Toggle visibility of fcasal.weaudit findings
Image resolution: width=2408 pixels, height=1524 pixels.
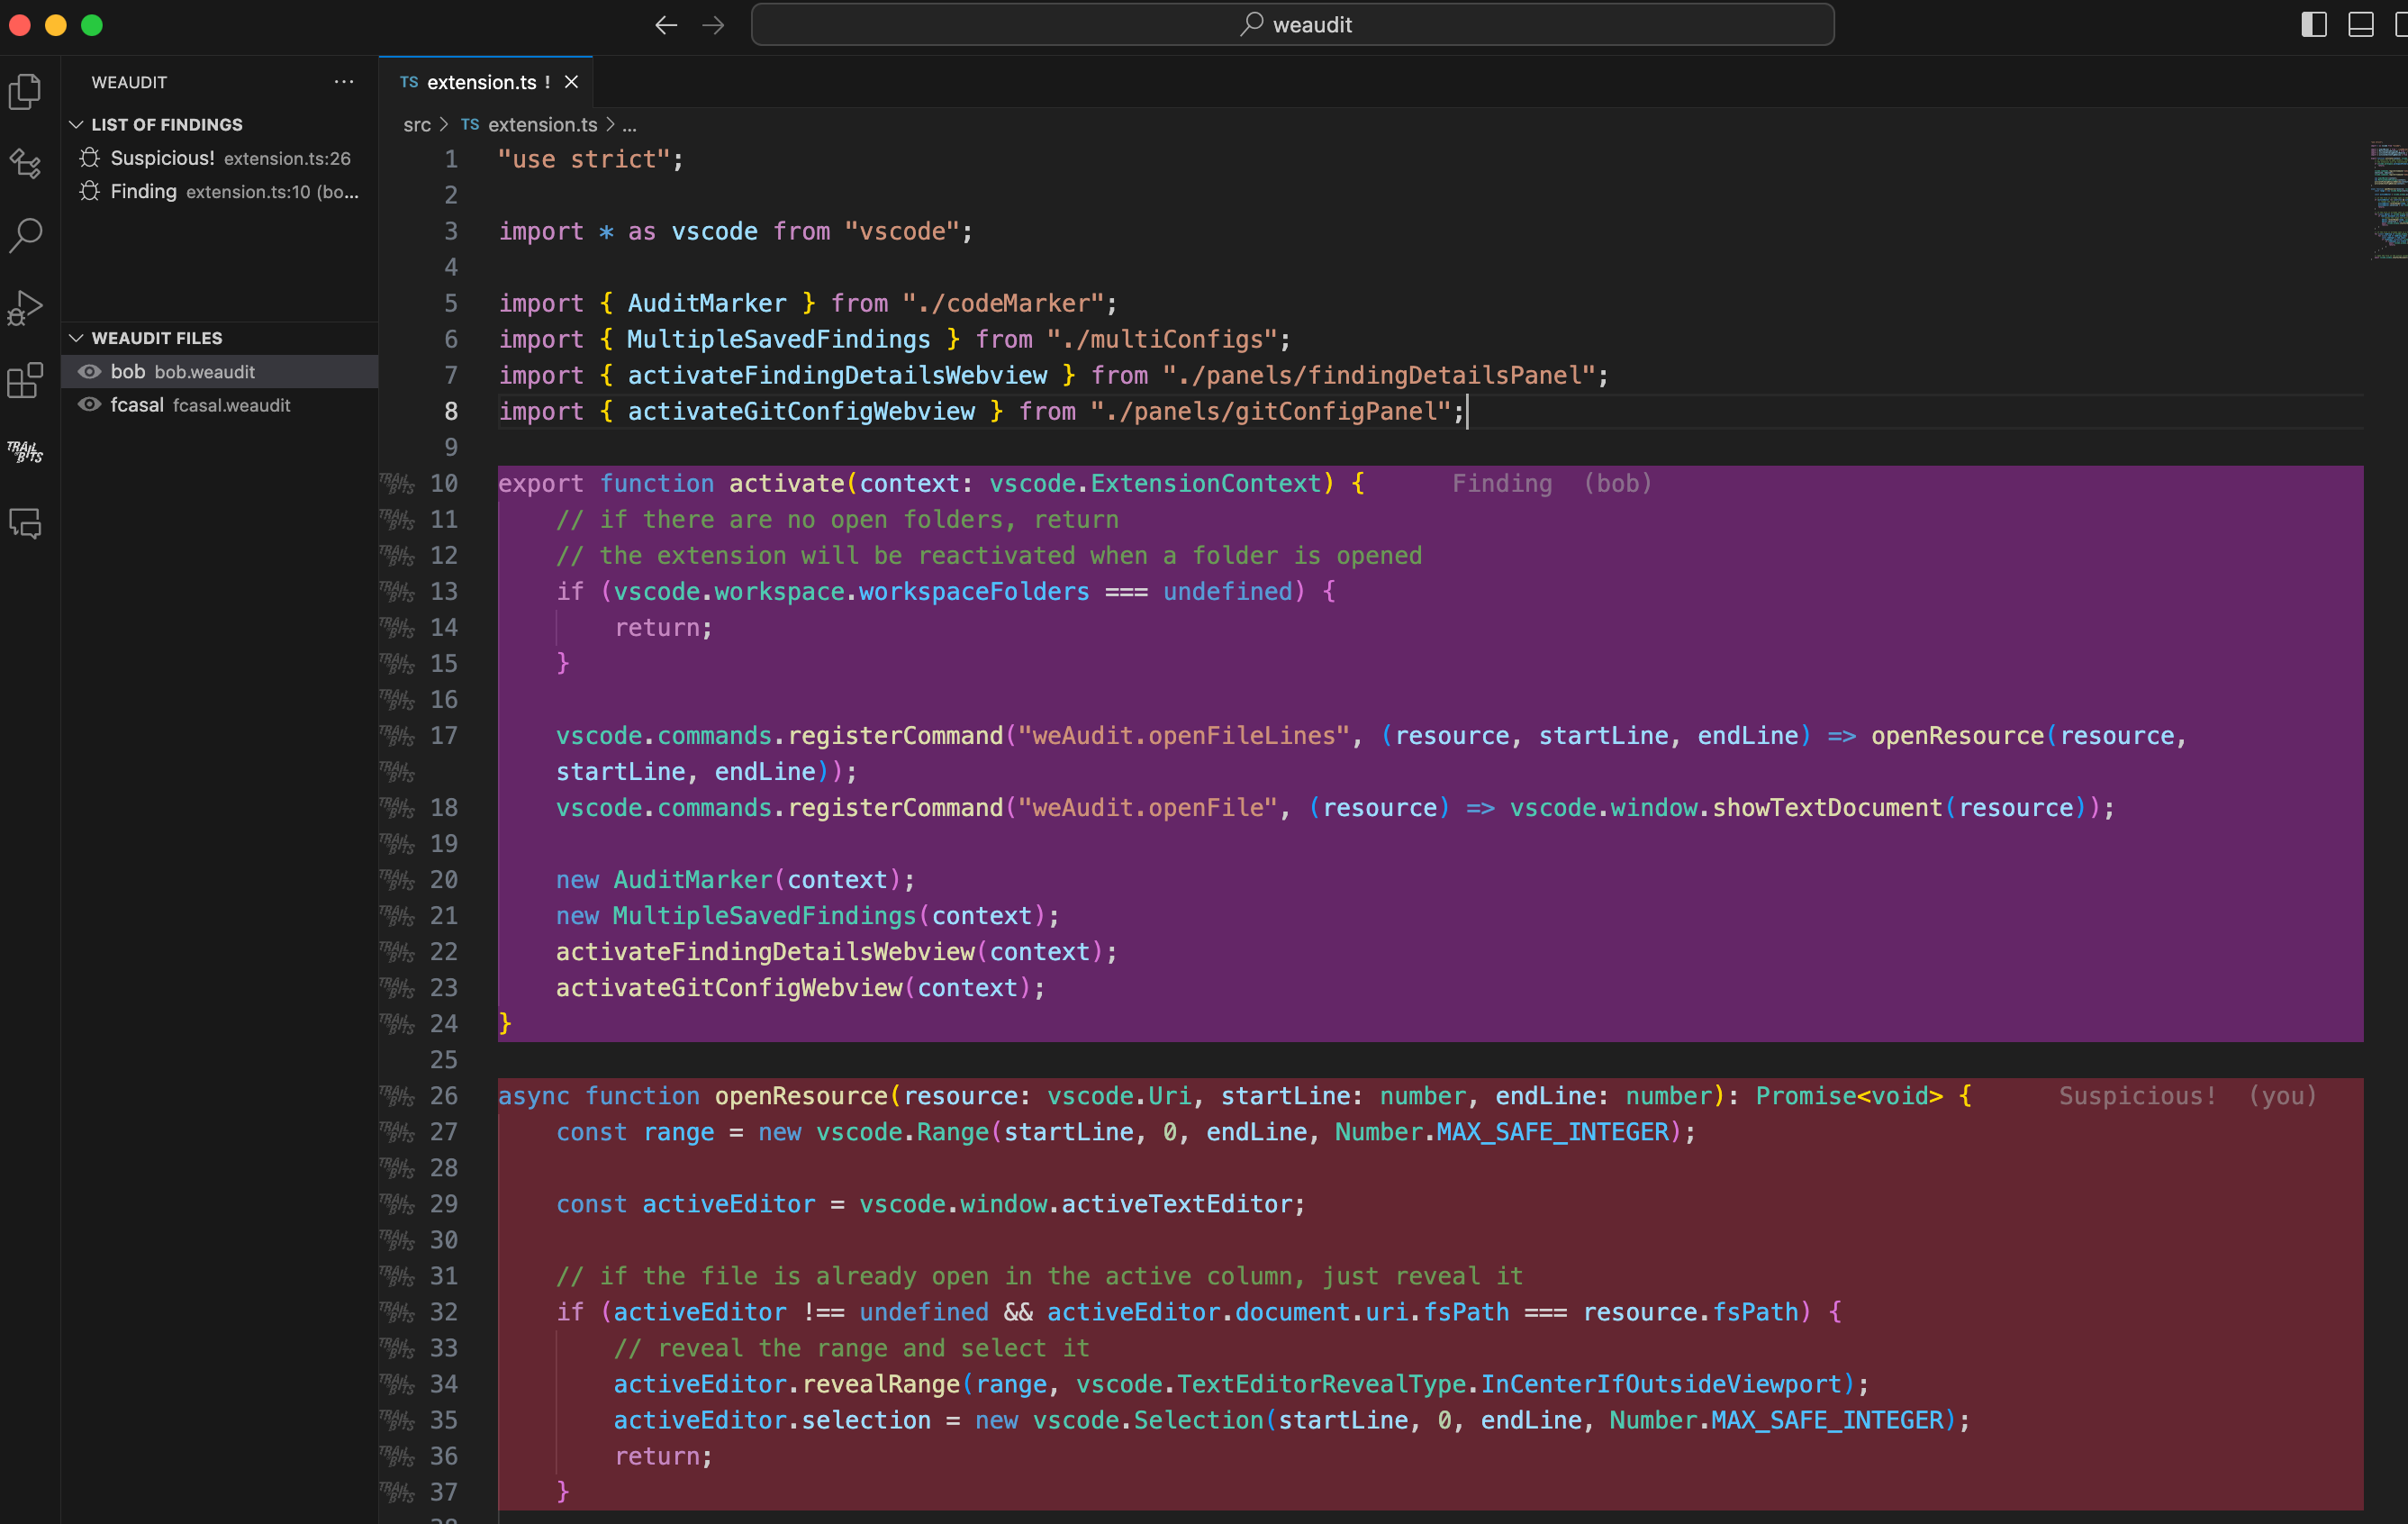click(90, 405)
